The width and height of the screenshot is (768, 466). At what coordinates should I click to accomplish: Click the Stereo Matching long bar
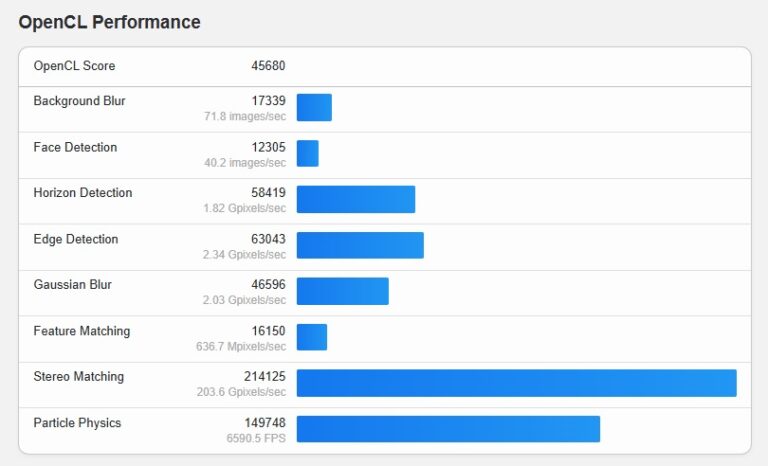pyautogui.click(x=516, y=383)
